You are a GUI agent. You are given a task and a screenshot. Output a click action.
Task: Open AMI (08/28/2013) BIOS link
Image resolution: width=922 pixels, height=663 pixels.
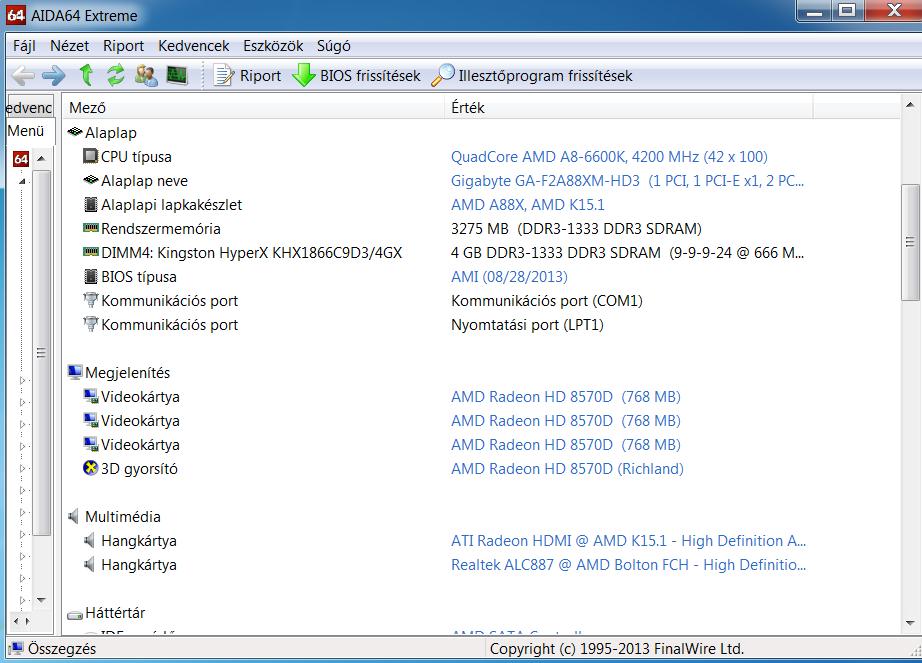point(509,276)
